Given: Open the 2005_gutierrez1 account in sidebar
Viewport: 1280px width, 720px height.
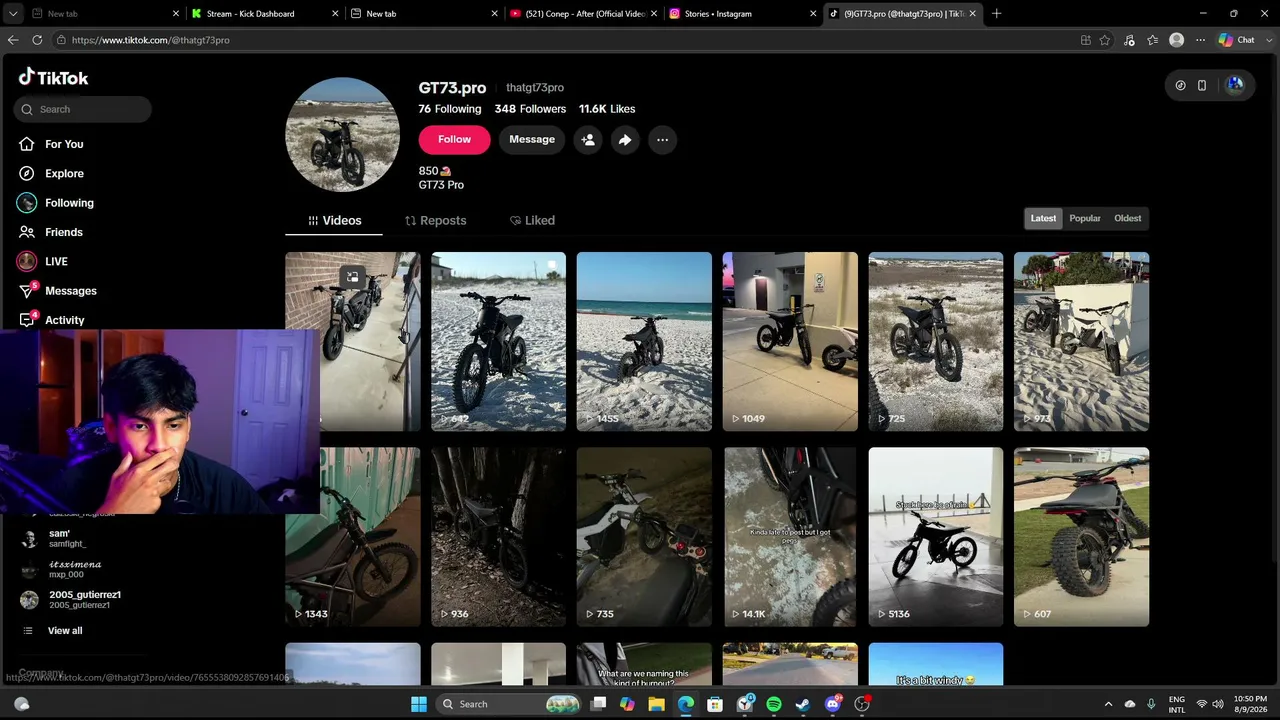Looking at the screenshot, I should (x=72, y=600).
